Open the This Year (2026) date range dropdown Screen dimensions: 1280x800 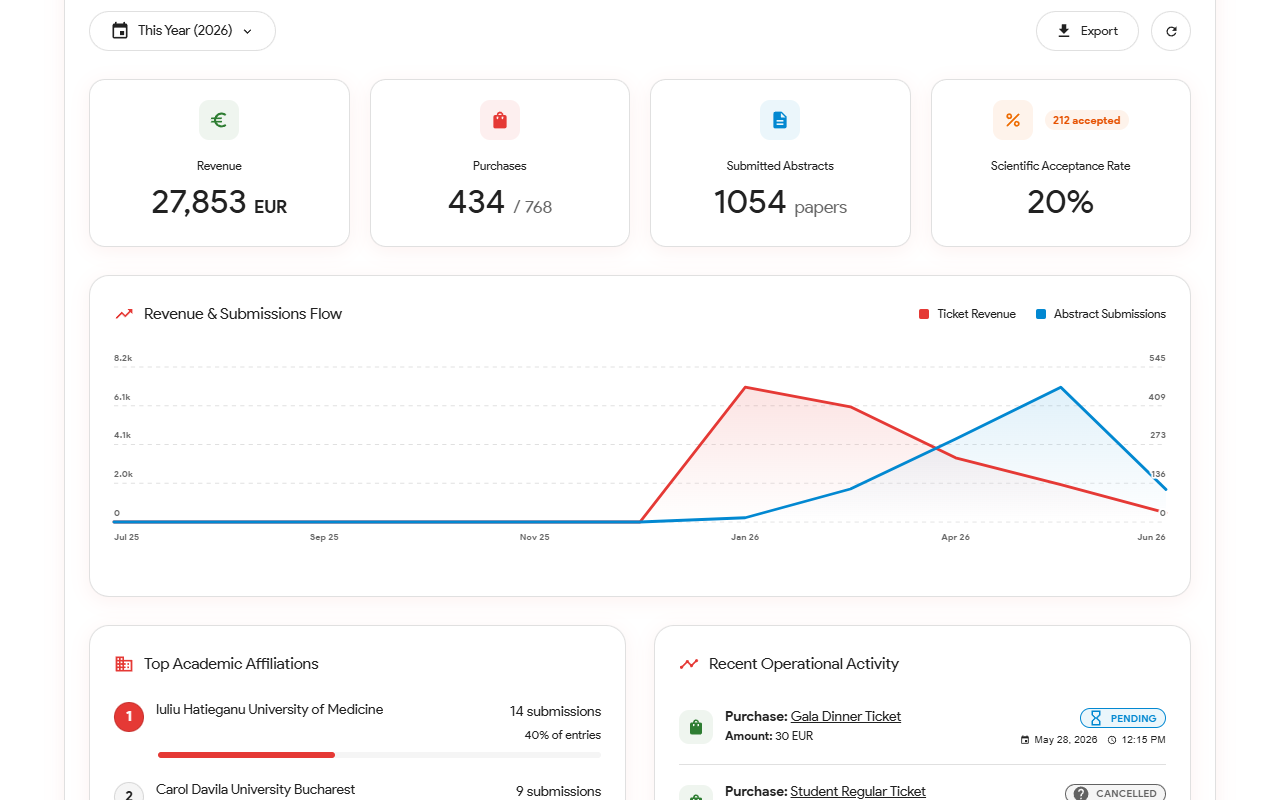click(182, 31)
